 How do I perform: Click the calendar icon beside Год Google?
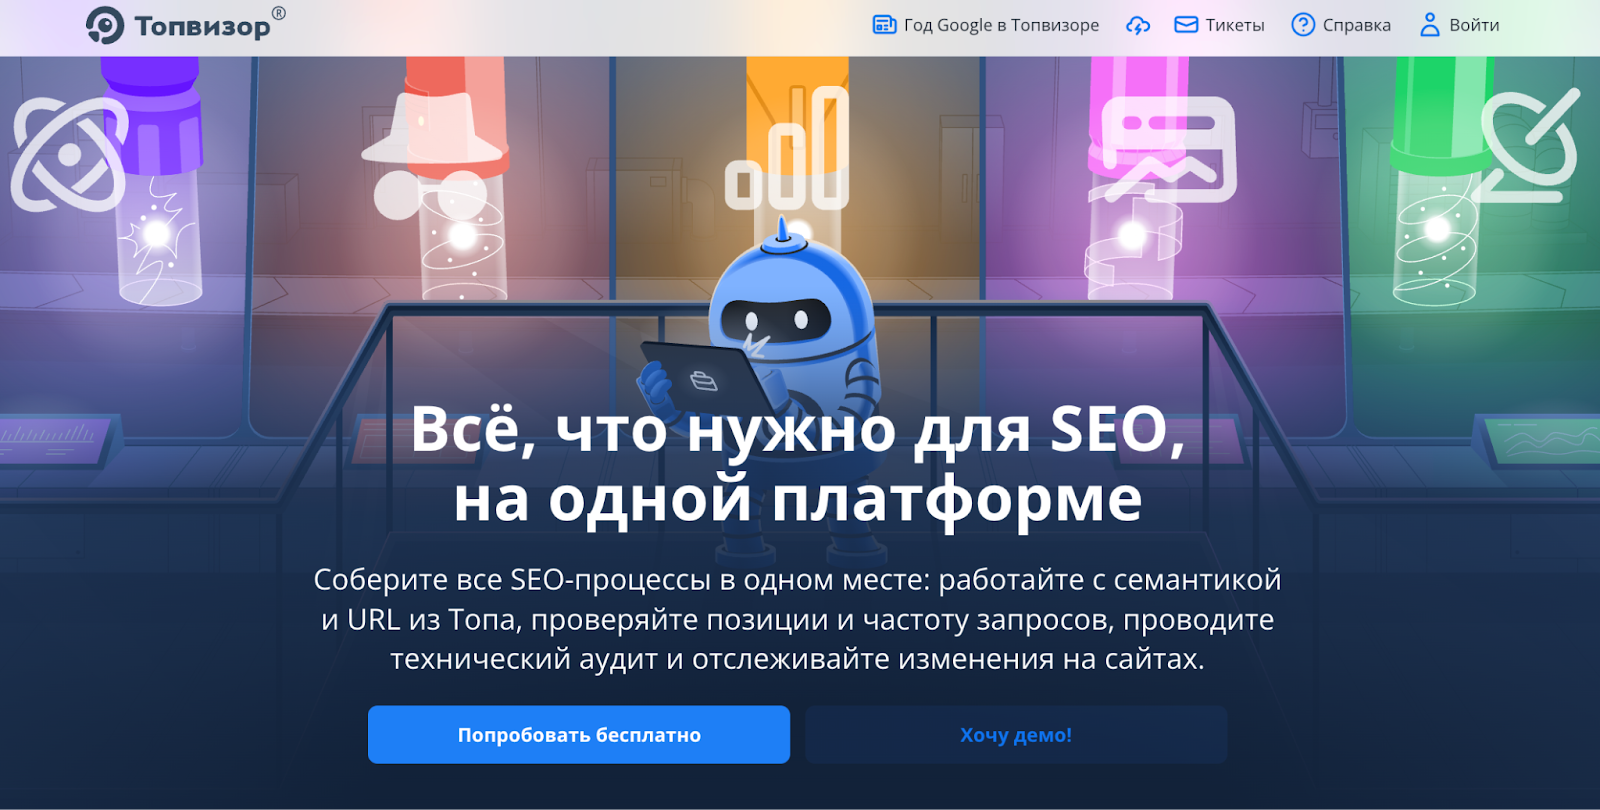pyautogui.click(x=885, y=25)
